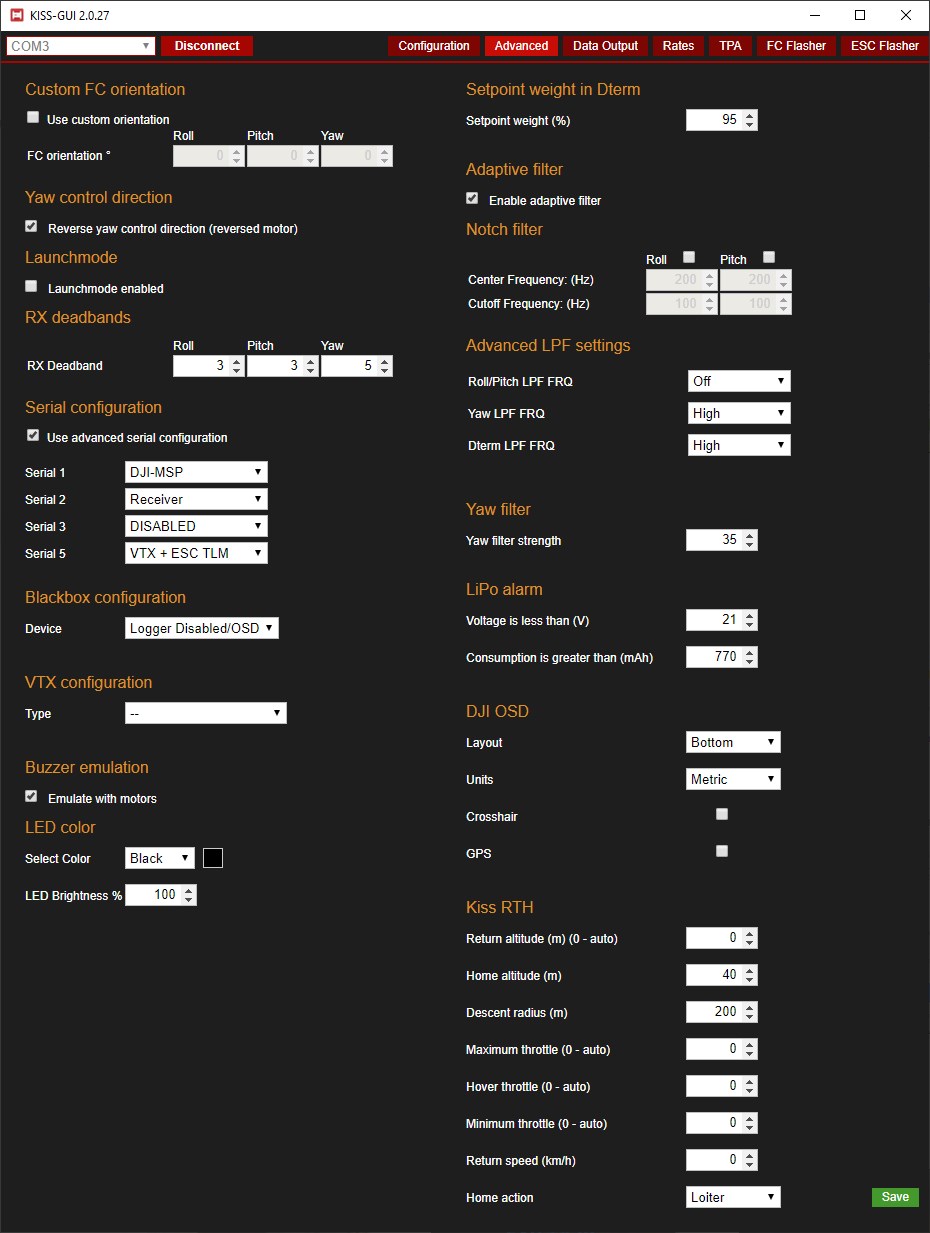930x1233 pixels.
Task: Open the Dterm LPF FRQ dropdown
Action: pos(740,445)
